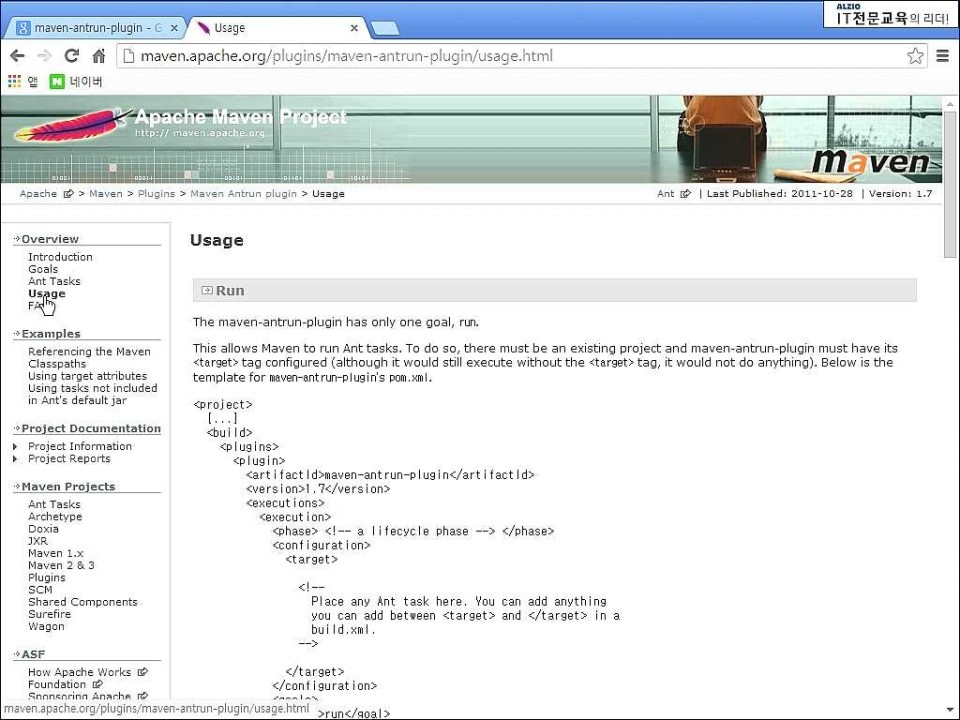Screen dimensions: 960x720
Task: Go to the Maven breadcrumb link
Action: point(106,193)
